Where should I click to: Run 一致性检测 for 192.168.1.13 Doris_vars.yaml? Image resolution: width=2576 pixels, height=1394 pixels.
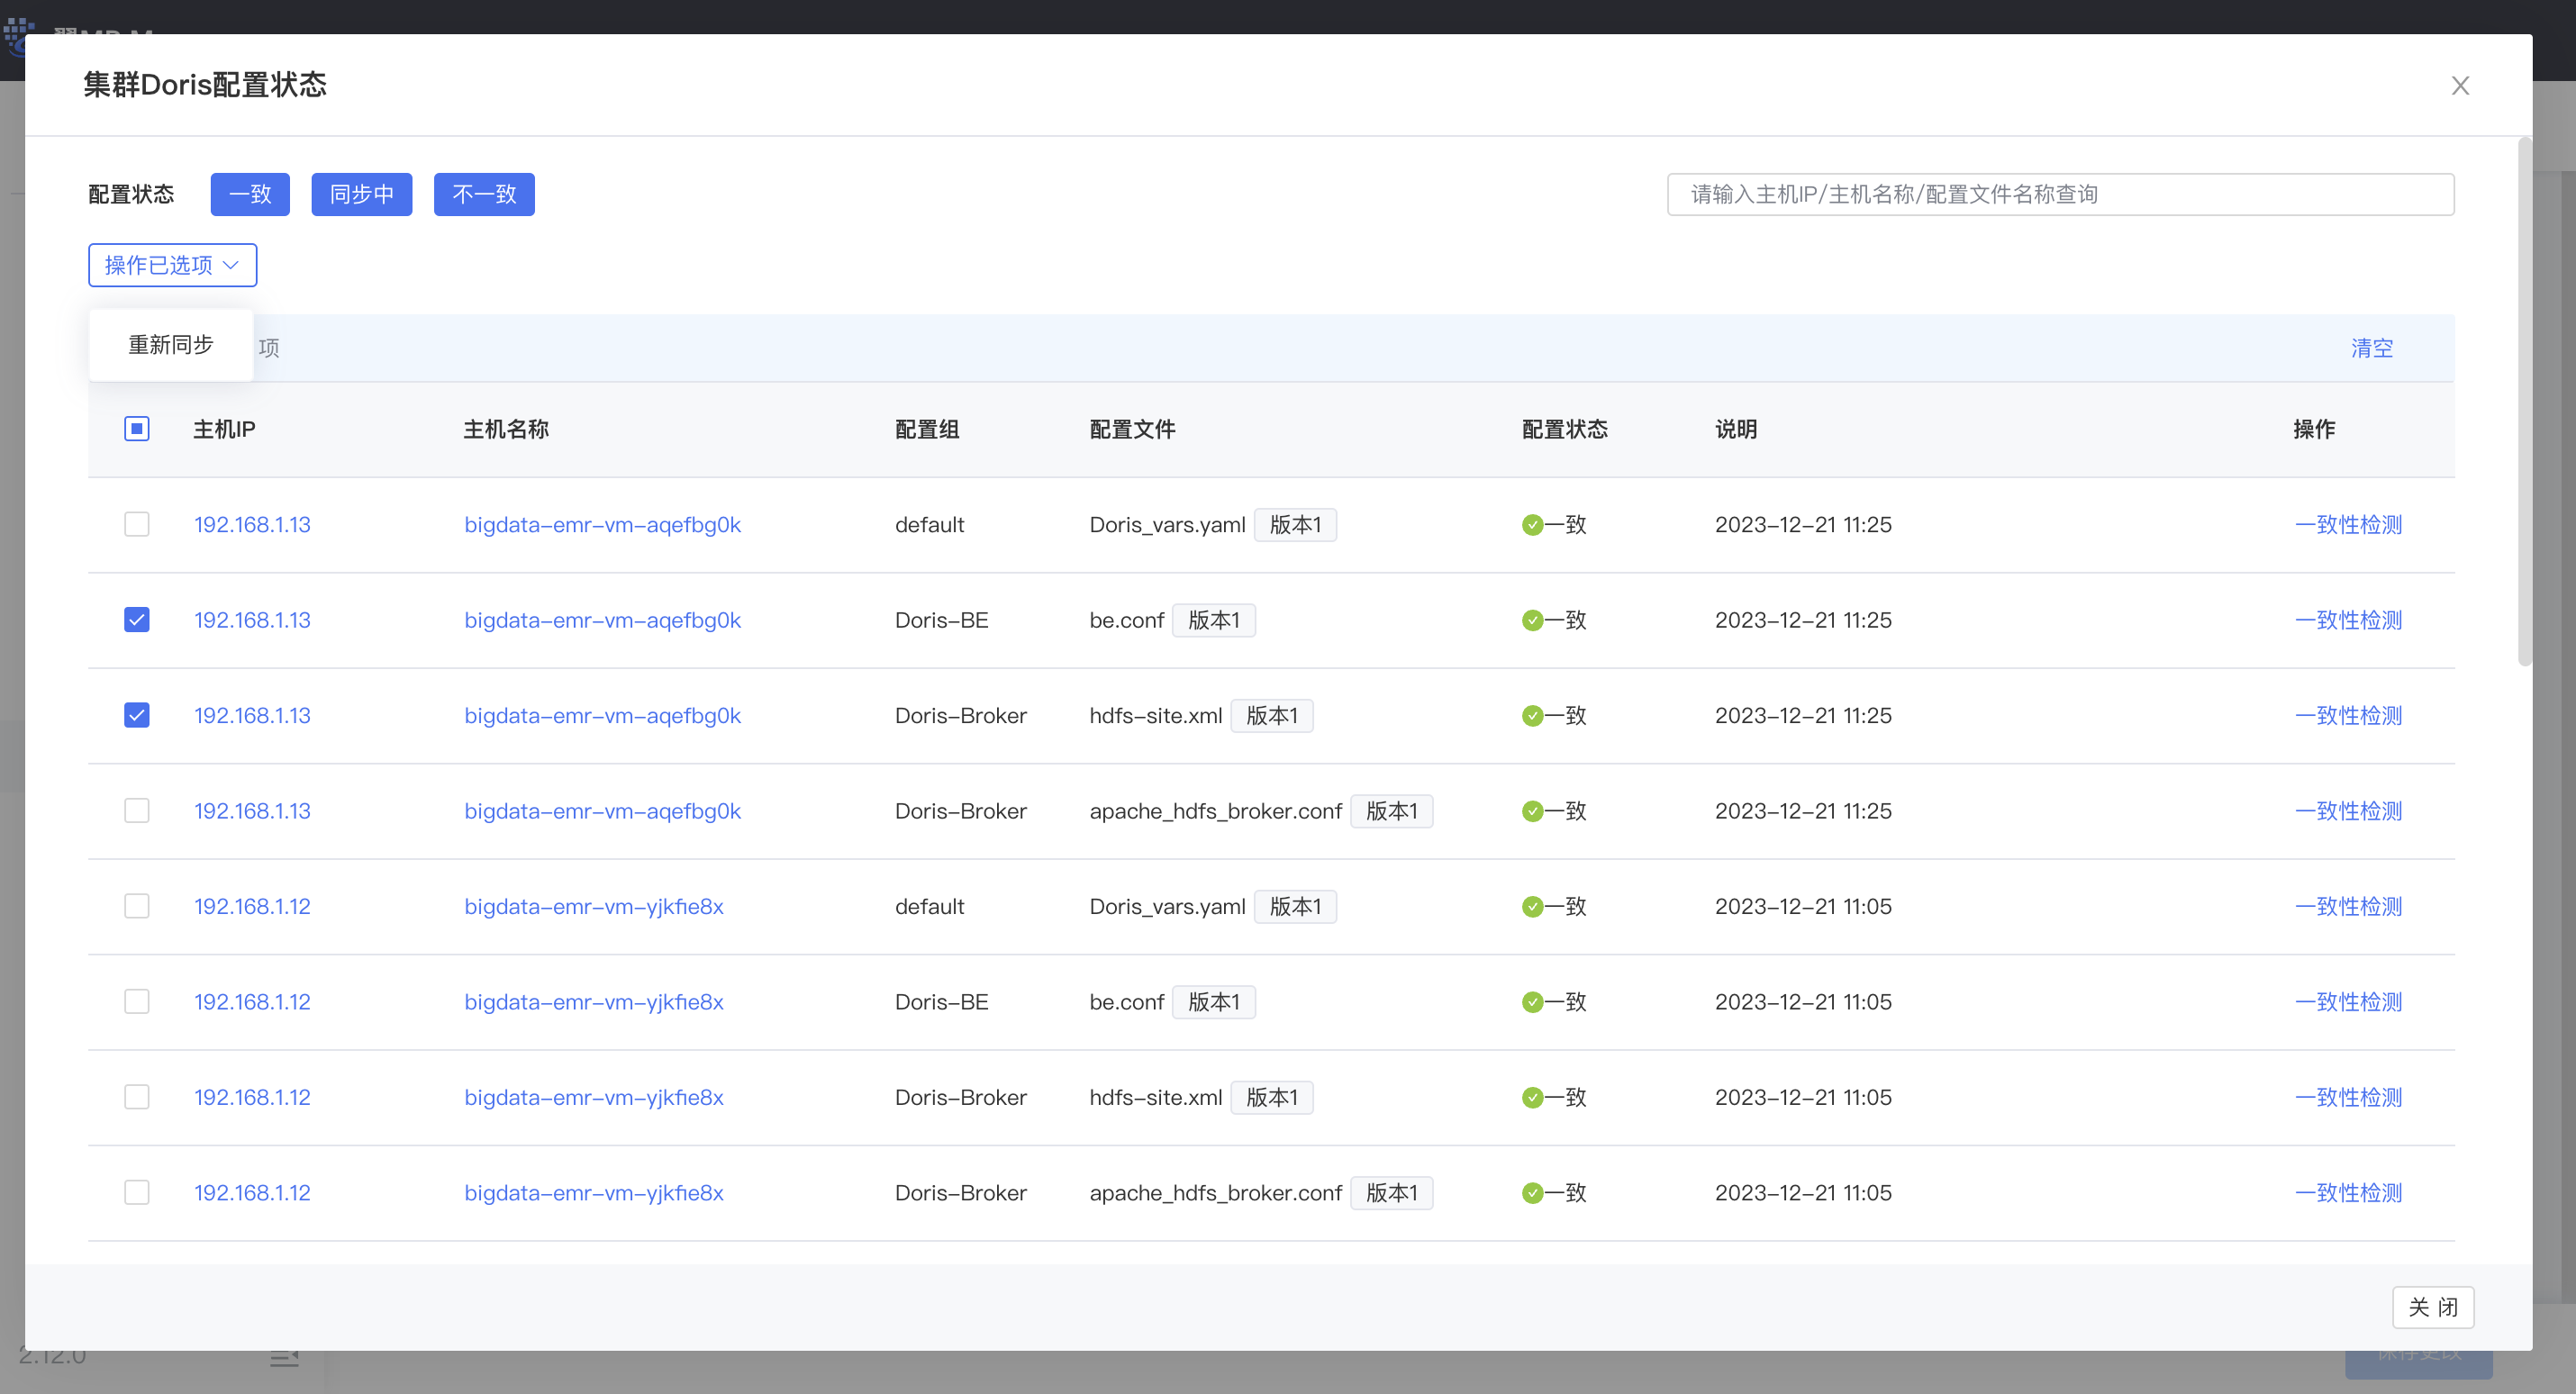(x=2348, y=525)
